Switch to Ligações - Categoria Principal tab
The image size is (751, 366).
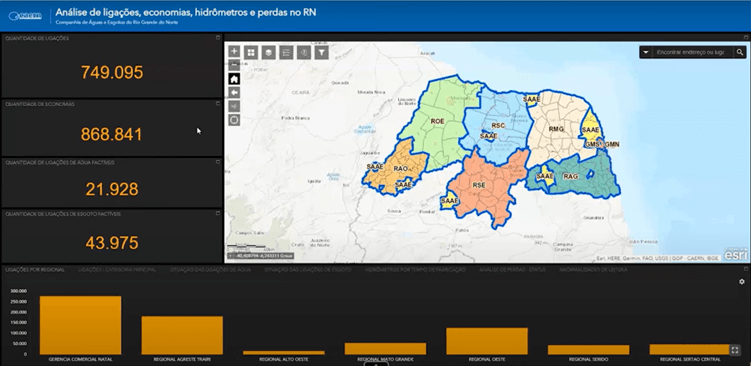point(117,270)
